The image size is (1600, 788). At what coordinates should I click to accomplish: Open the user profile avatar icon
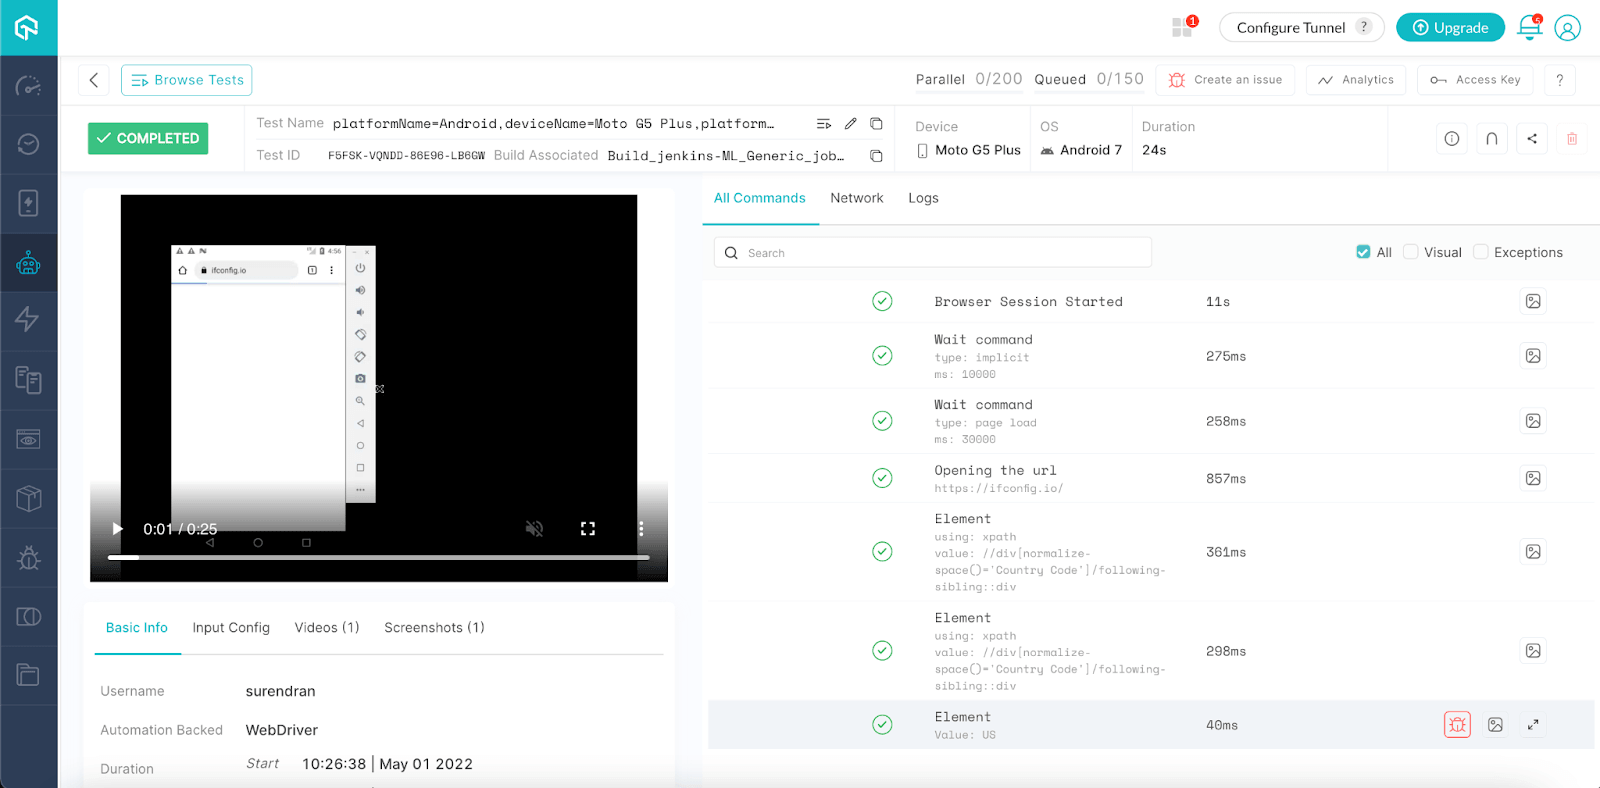point(1568,28)
